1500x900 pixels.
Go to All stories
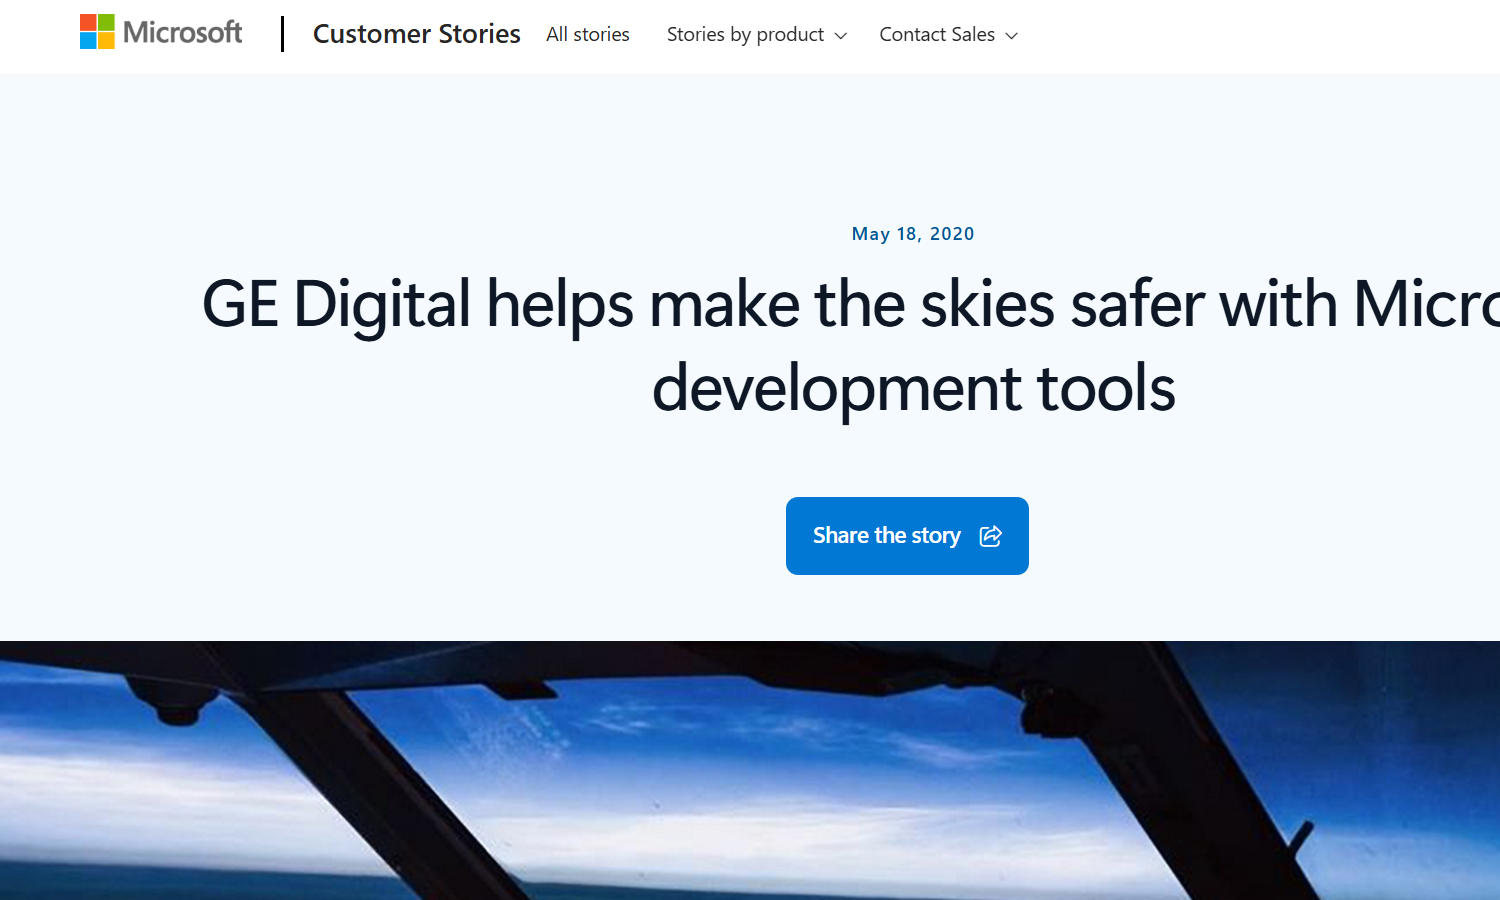[588, 35]
